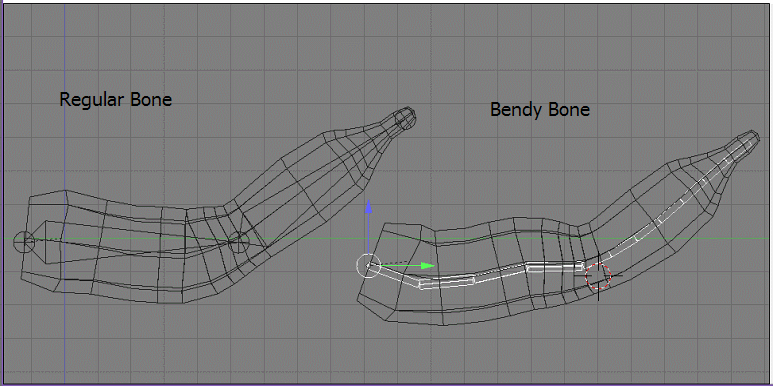Click the red-white dashed 3D cursor
The height and width of the screenshot is (386, 773).
click(598, 275)
